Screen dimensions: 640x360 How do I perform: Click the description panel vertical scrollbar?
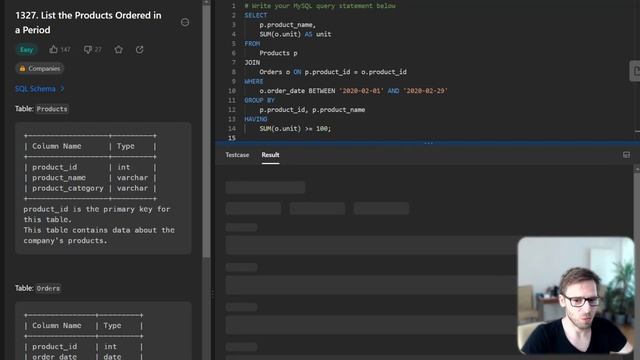pyautogui.click(x=207, y=131)
